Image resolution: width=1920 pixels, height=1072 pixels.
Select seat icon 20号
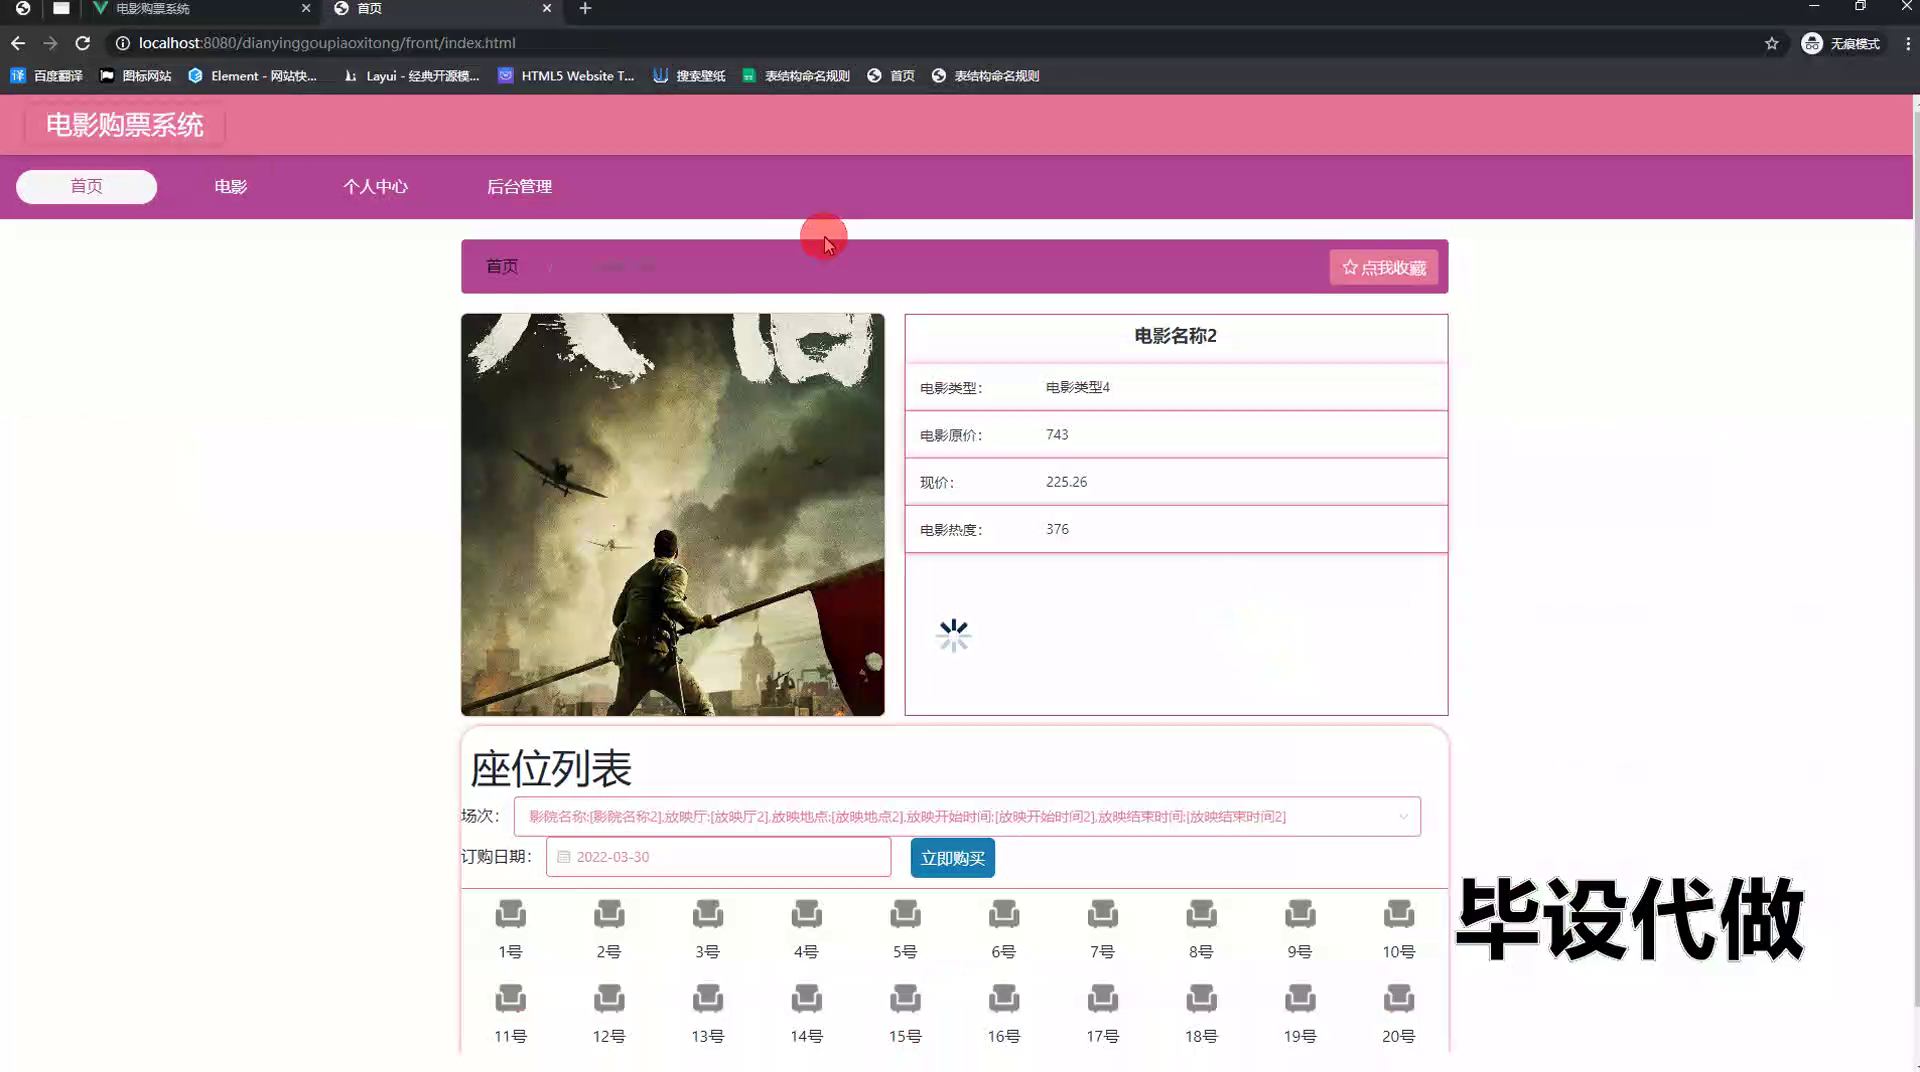(x=1399, y=998)
